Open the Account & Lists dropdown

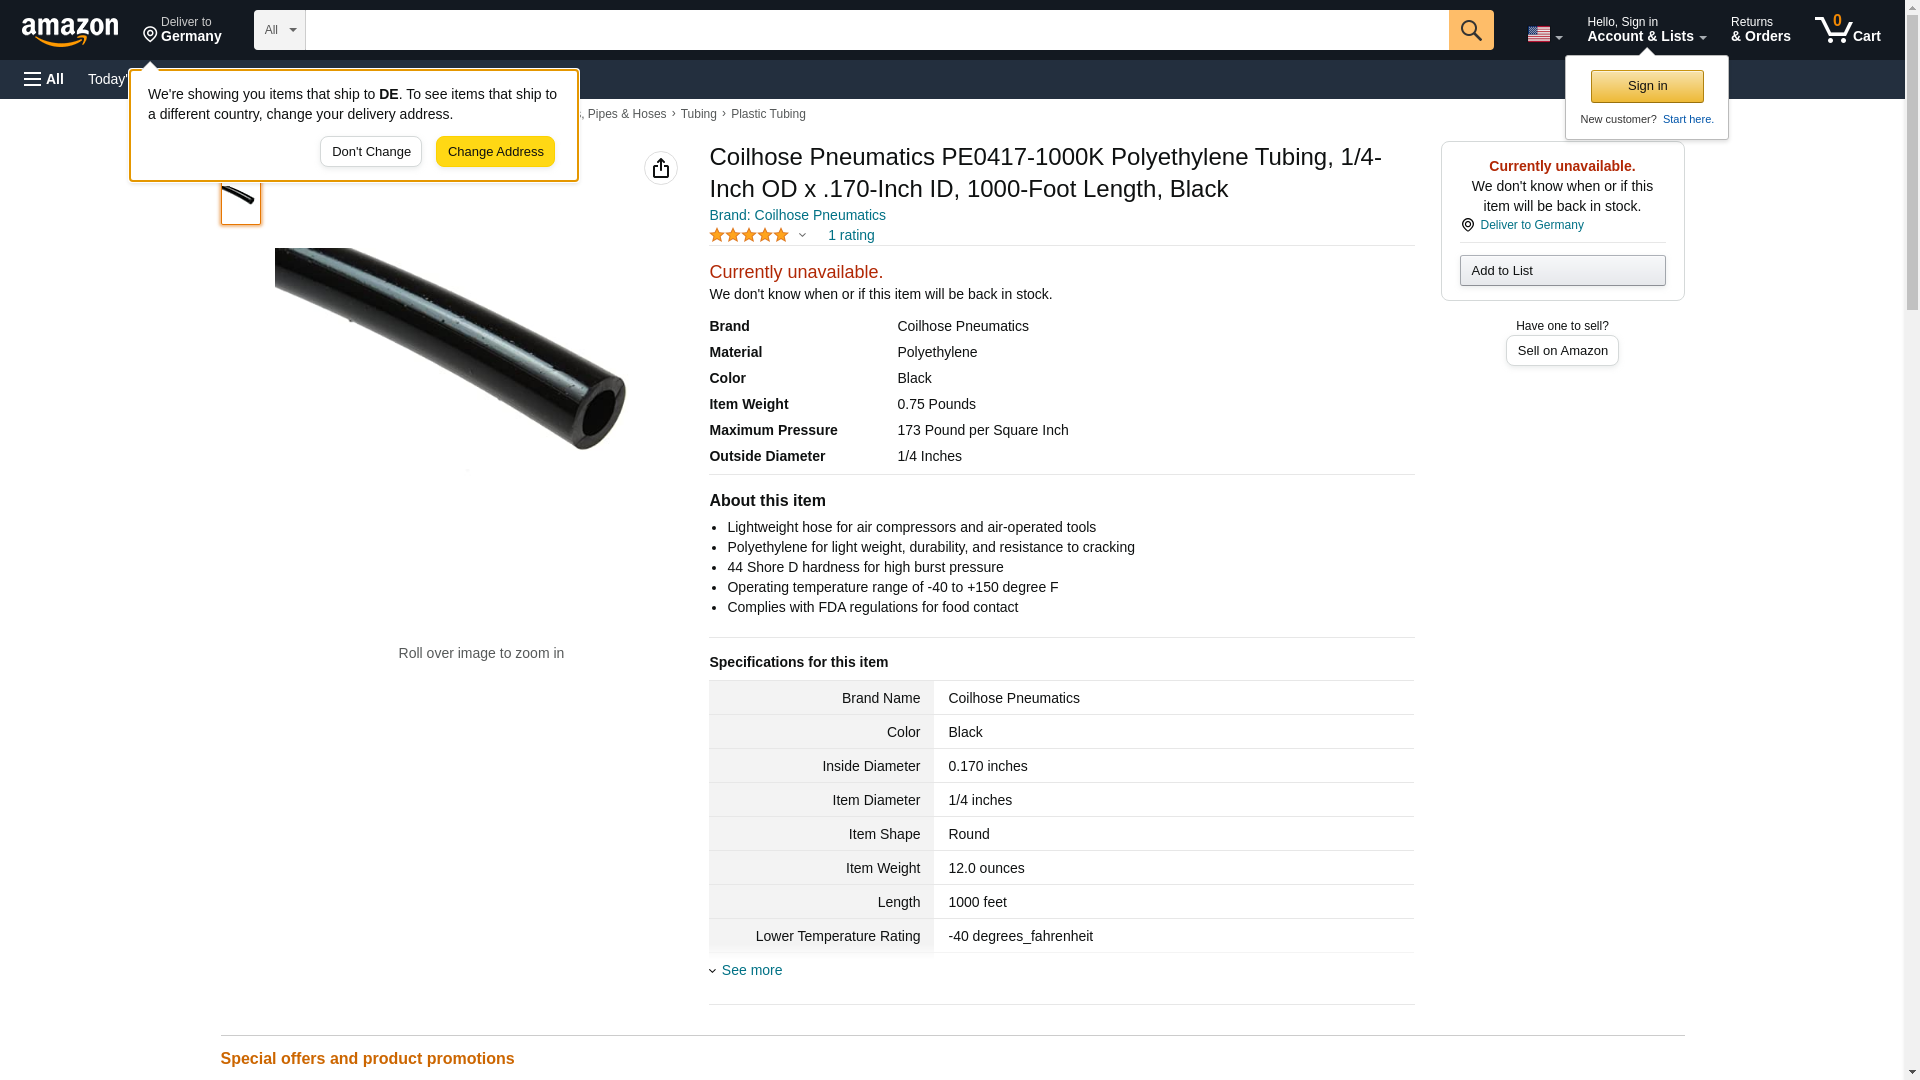coord(1645,30)
